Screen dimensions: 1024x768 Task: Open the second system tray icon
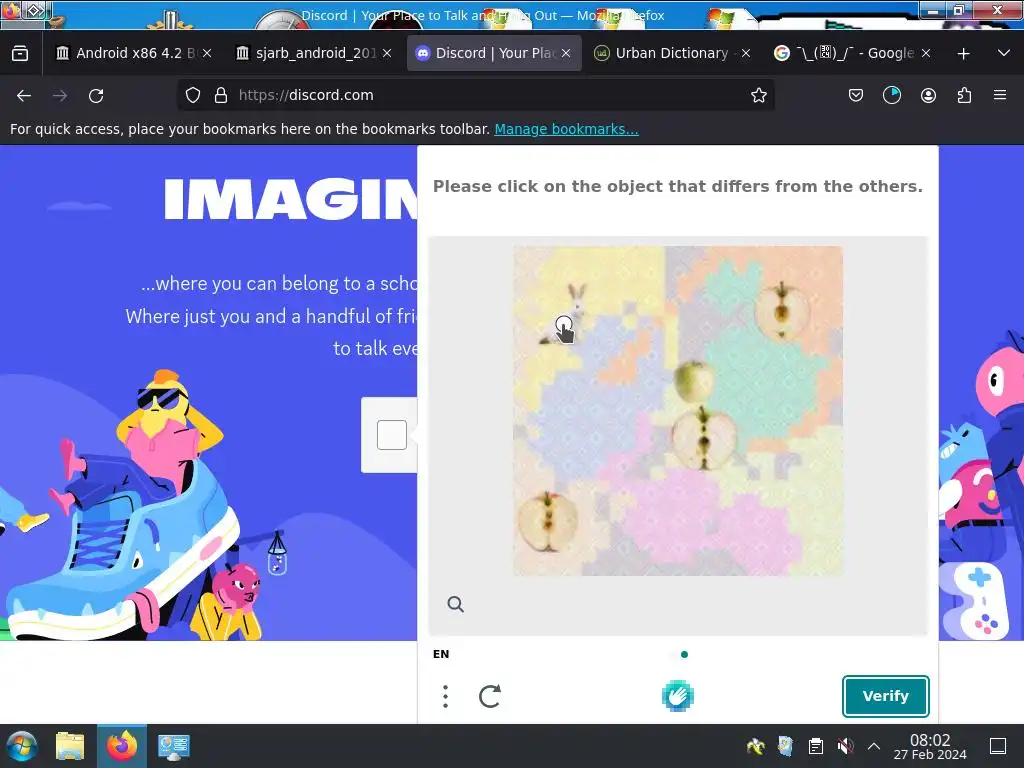point(786,746)
